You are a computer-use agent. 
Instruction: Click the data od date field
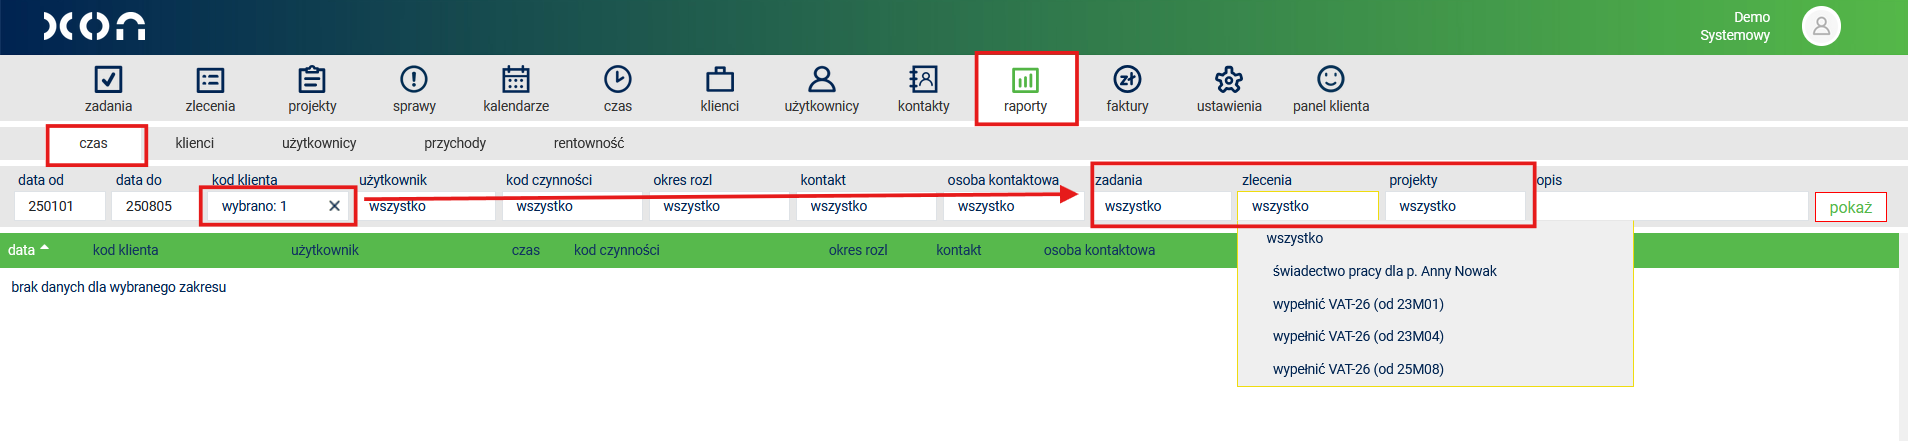click(x=59, y=206)
